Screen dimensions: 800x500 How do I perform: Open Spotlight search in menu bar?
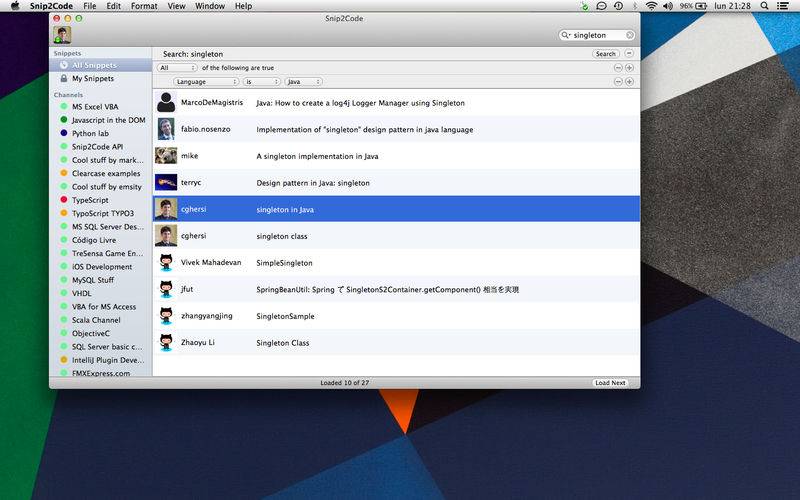click(769, 6)
